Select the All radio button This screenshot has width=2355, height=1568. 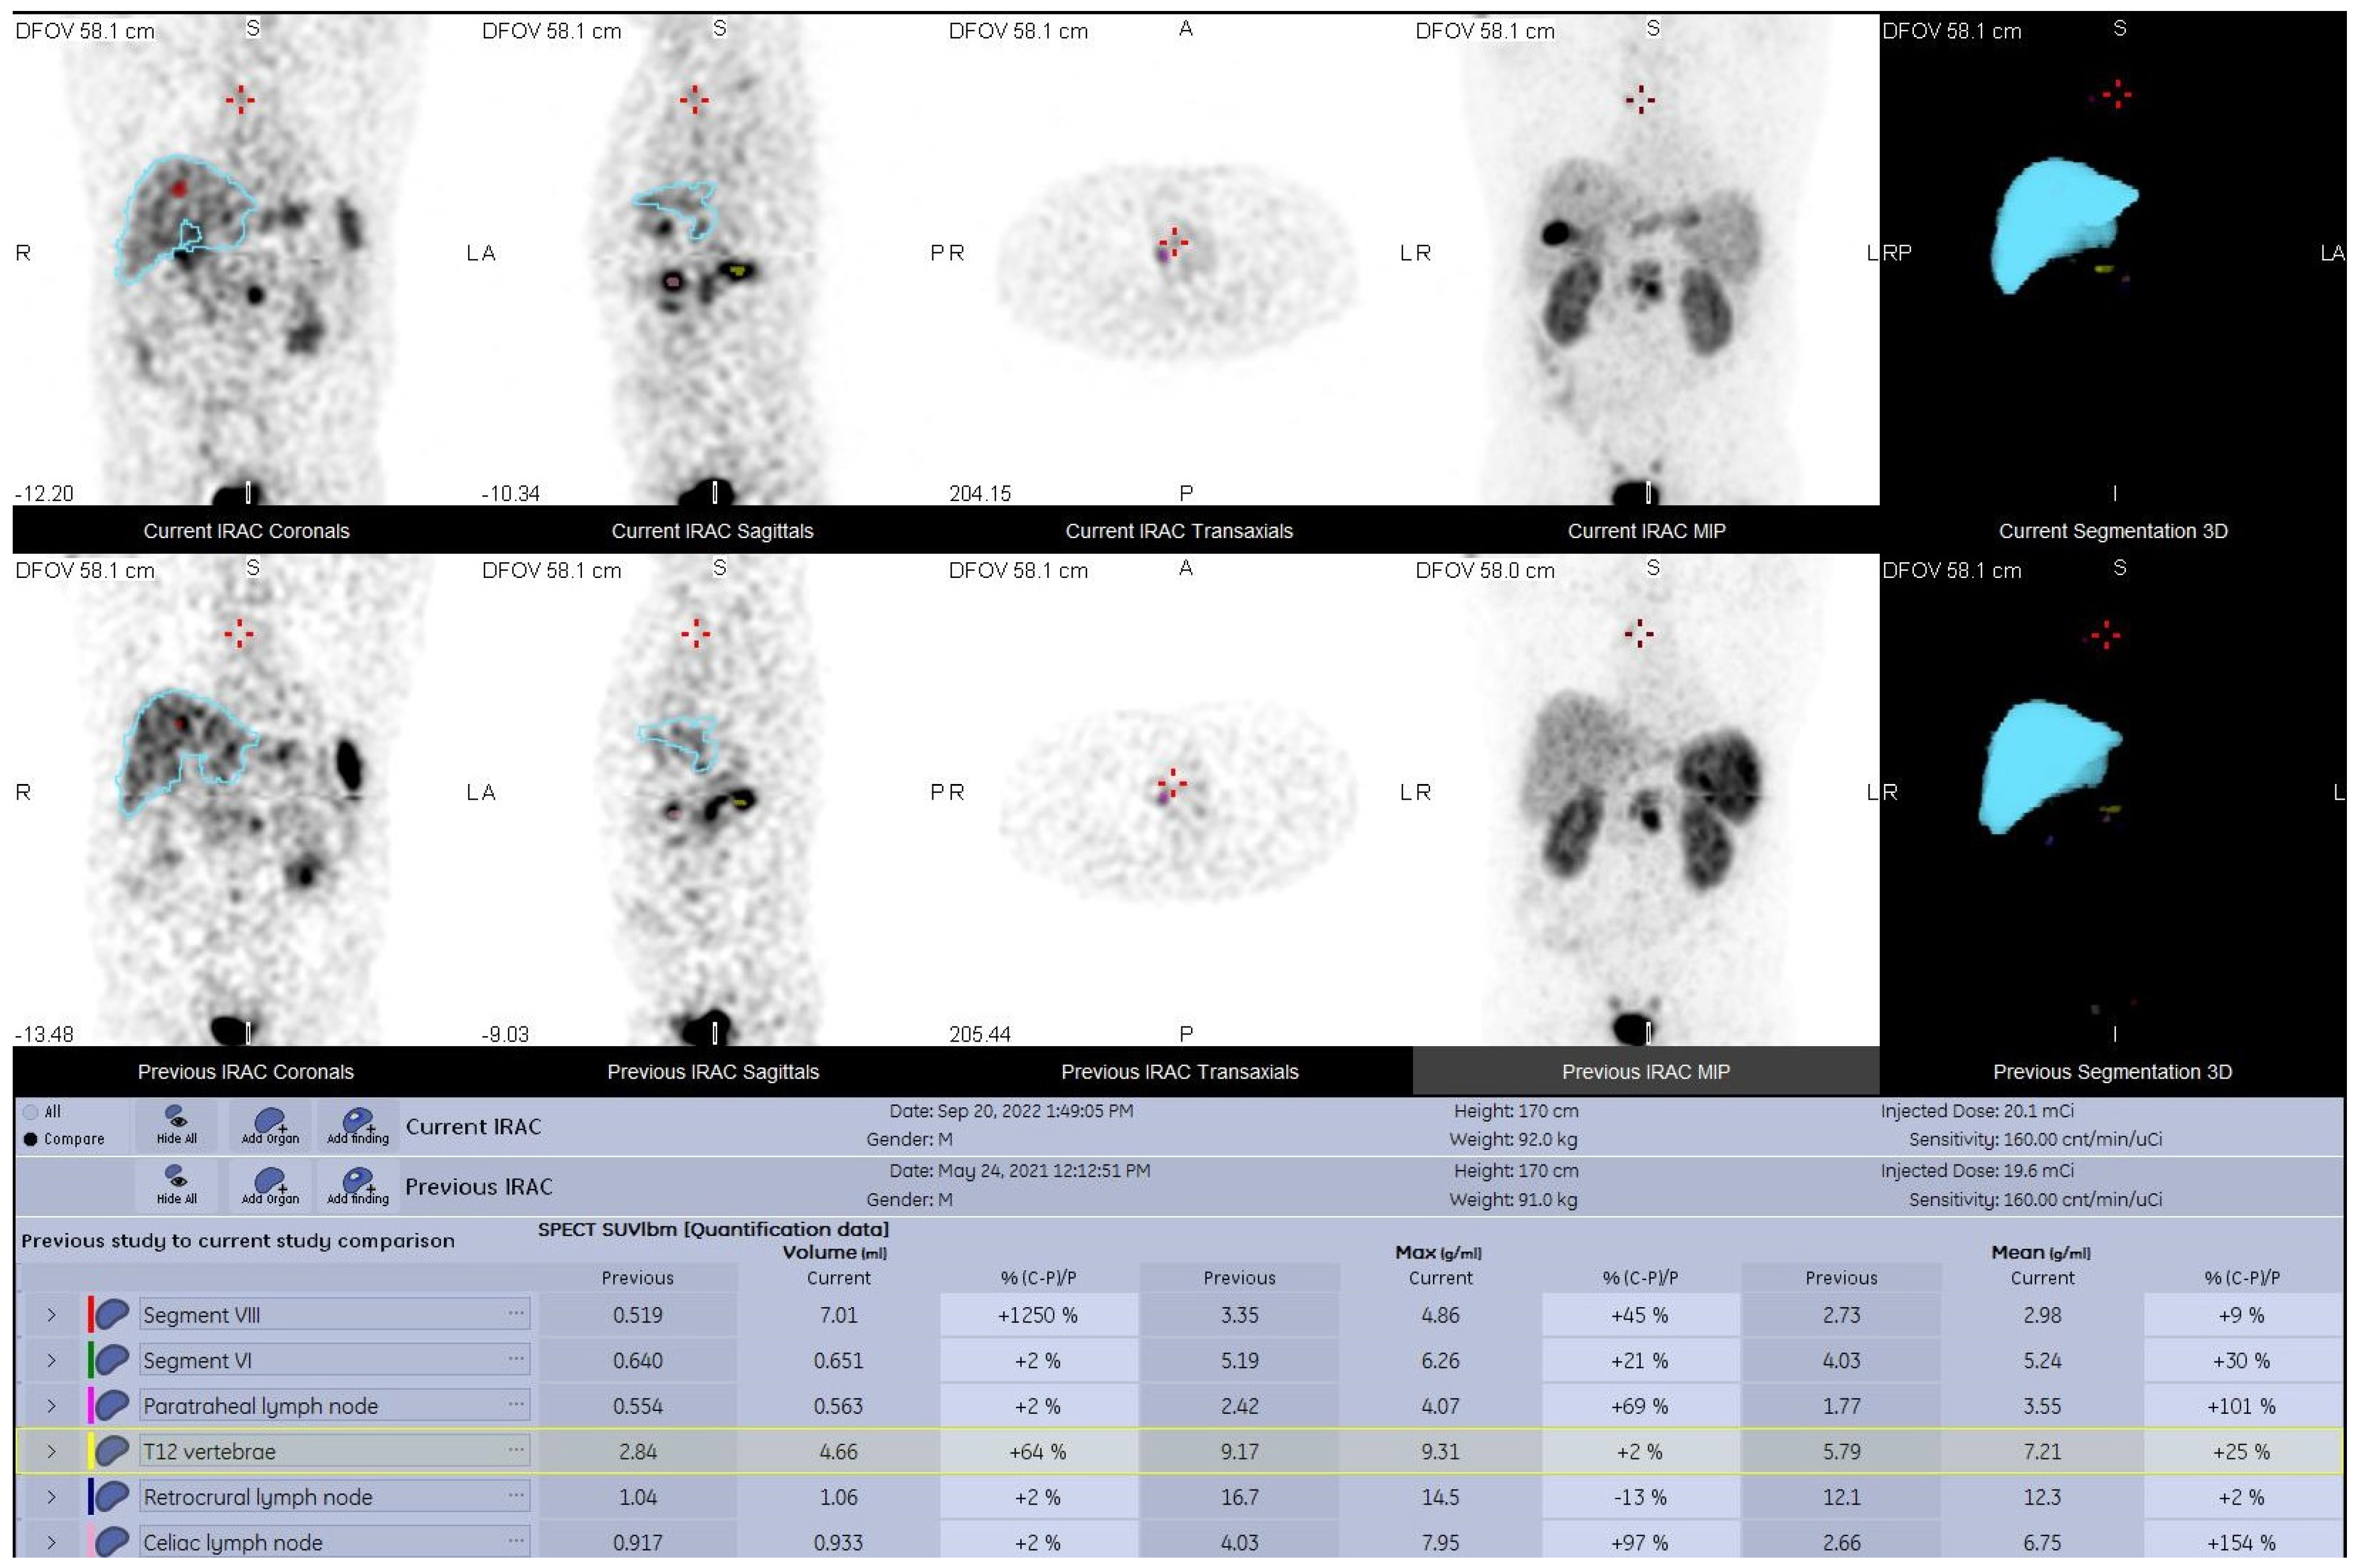pyautogui.click(x=31, y=1111)
